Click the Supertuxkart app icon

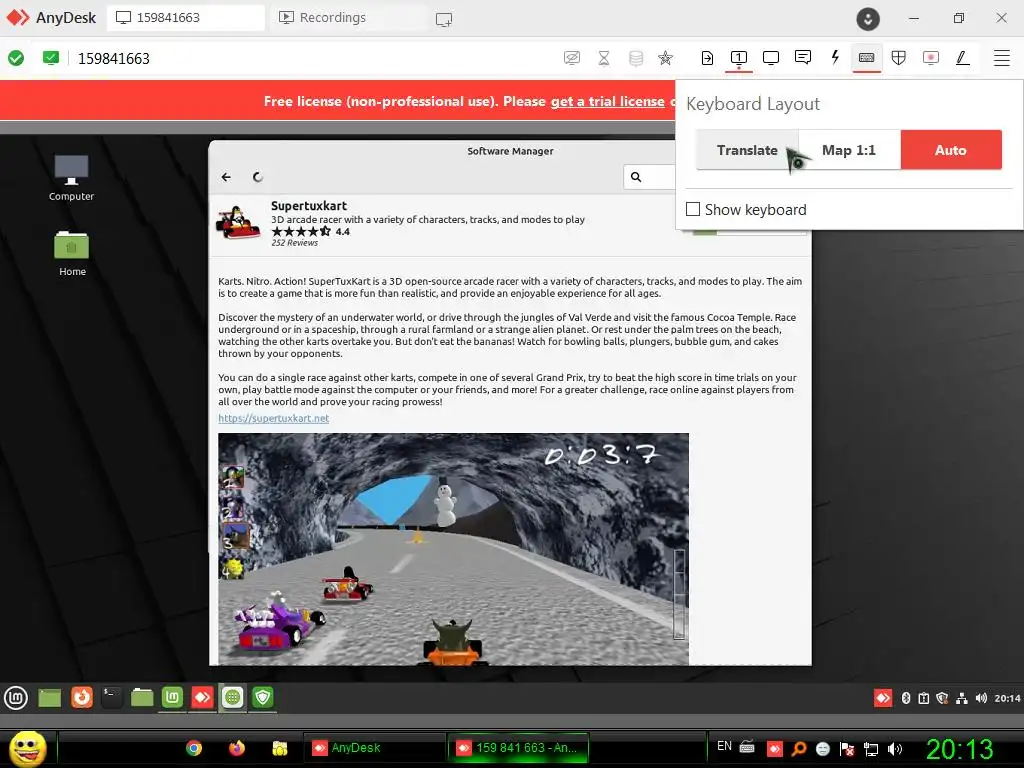[x=238, y=223]
